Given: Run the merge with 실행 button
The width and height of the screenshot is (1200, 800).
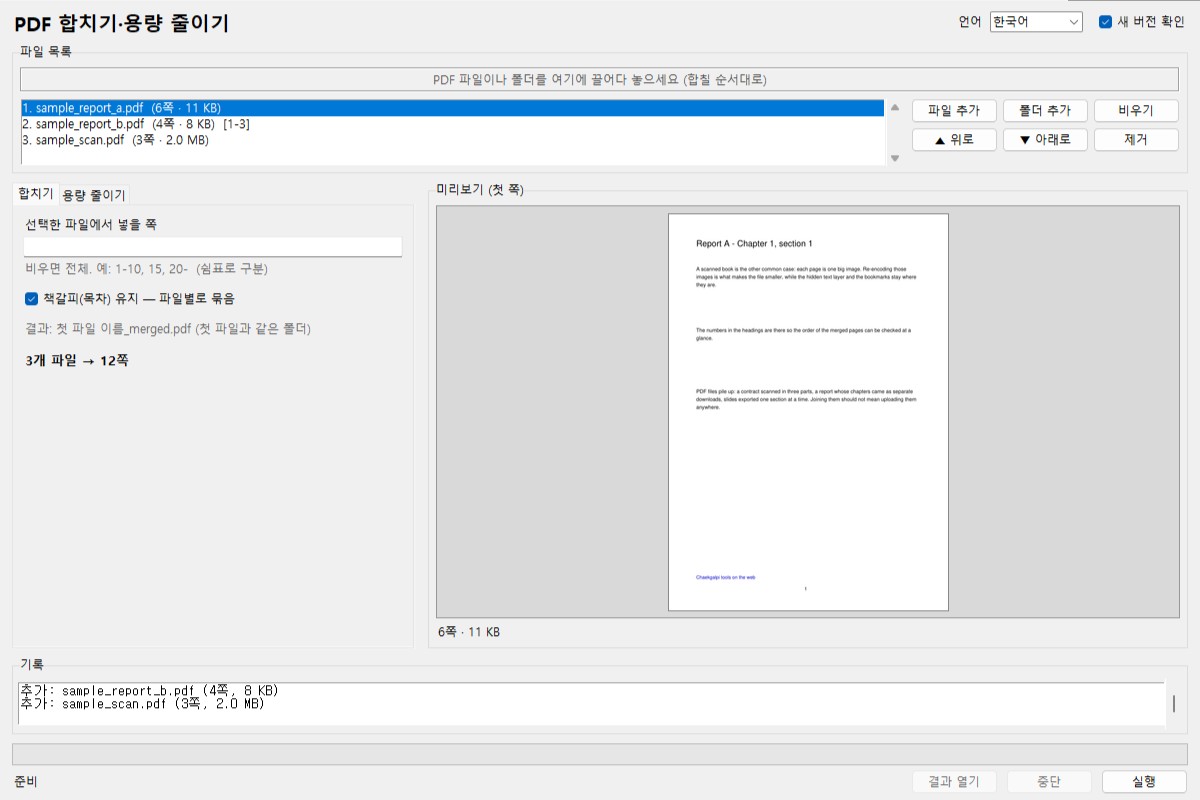Looking at the screenshot, I should point(1144,782).
